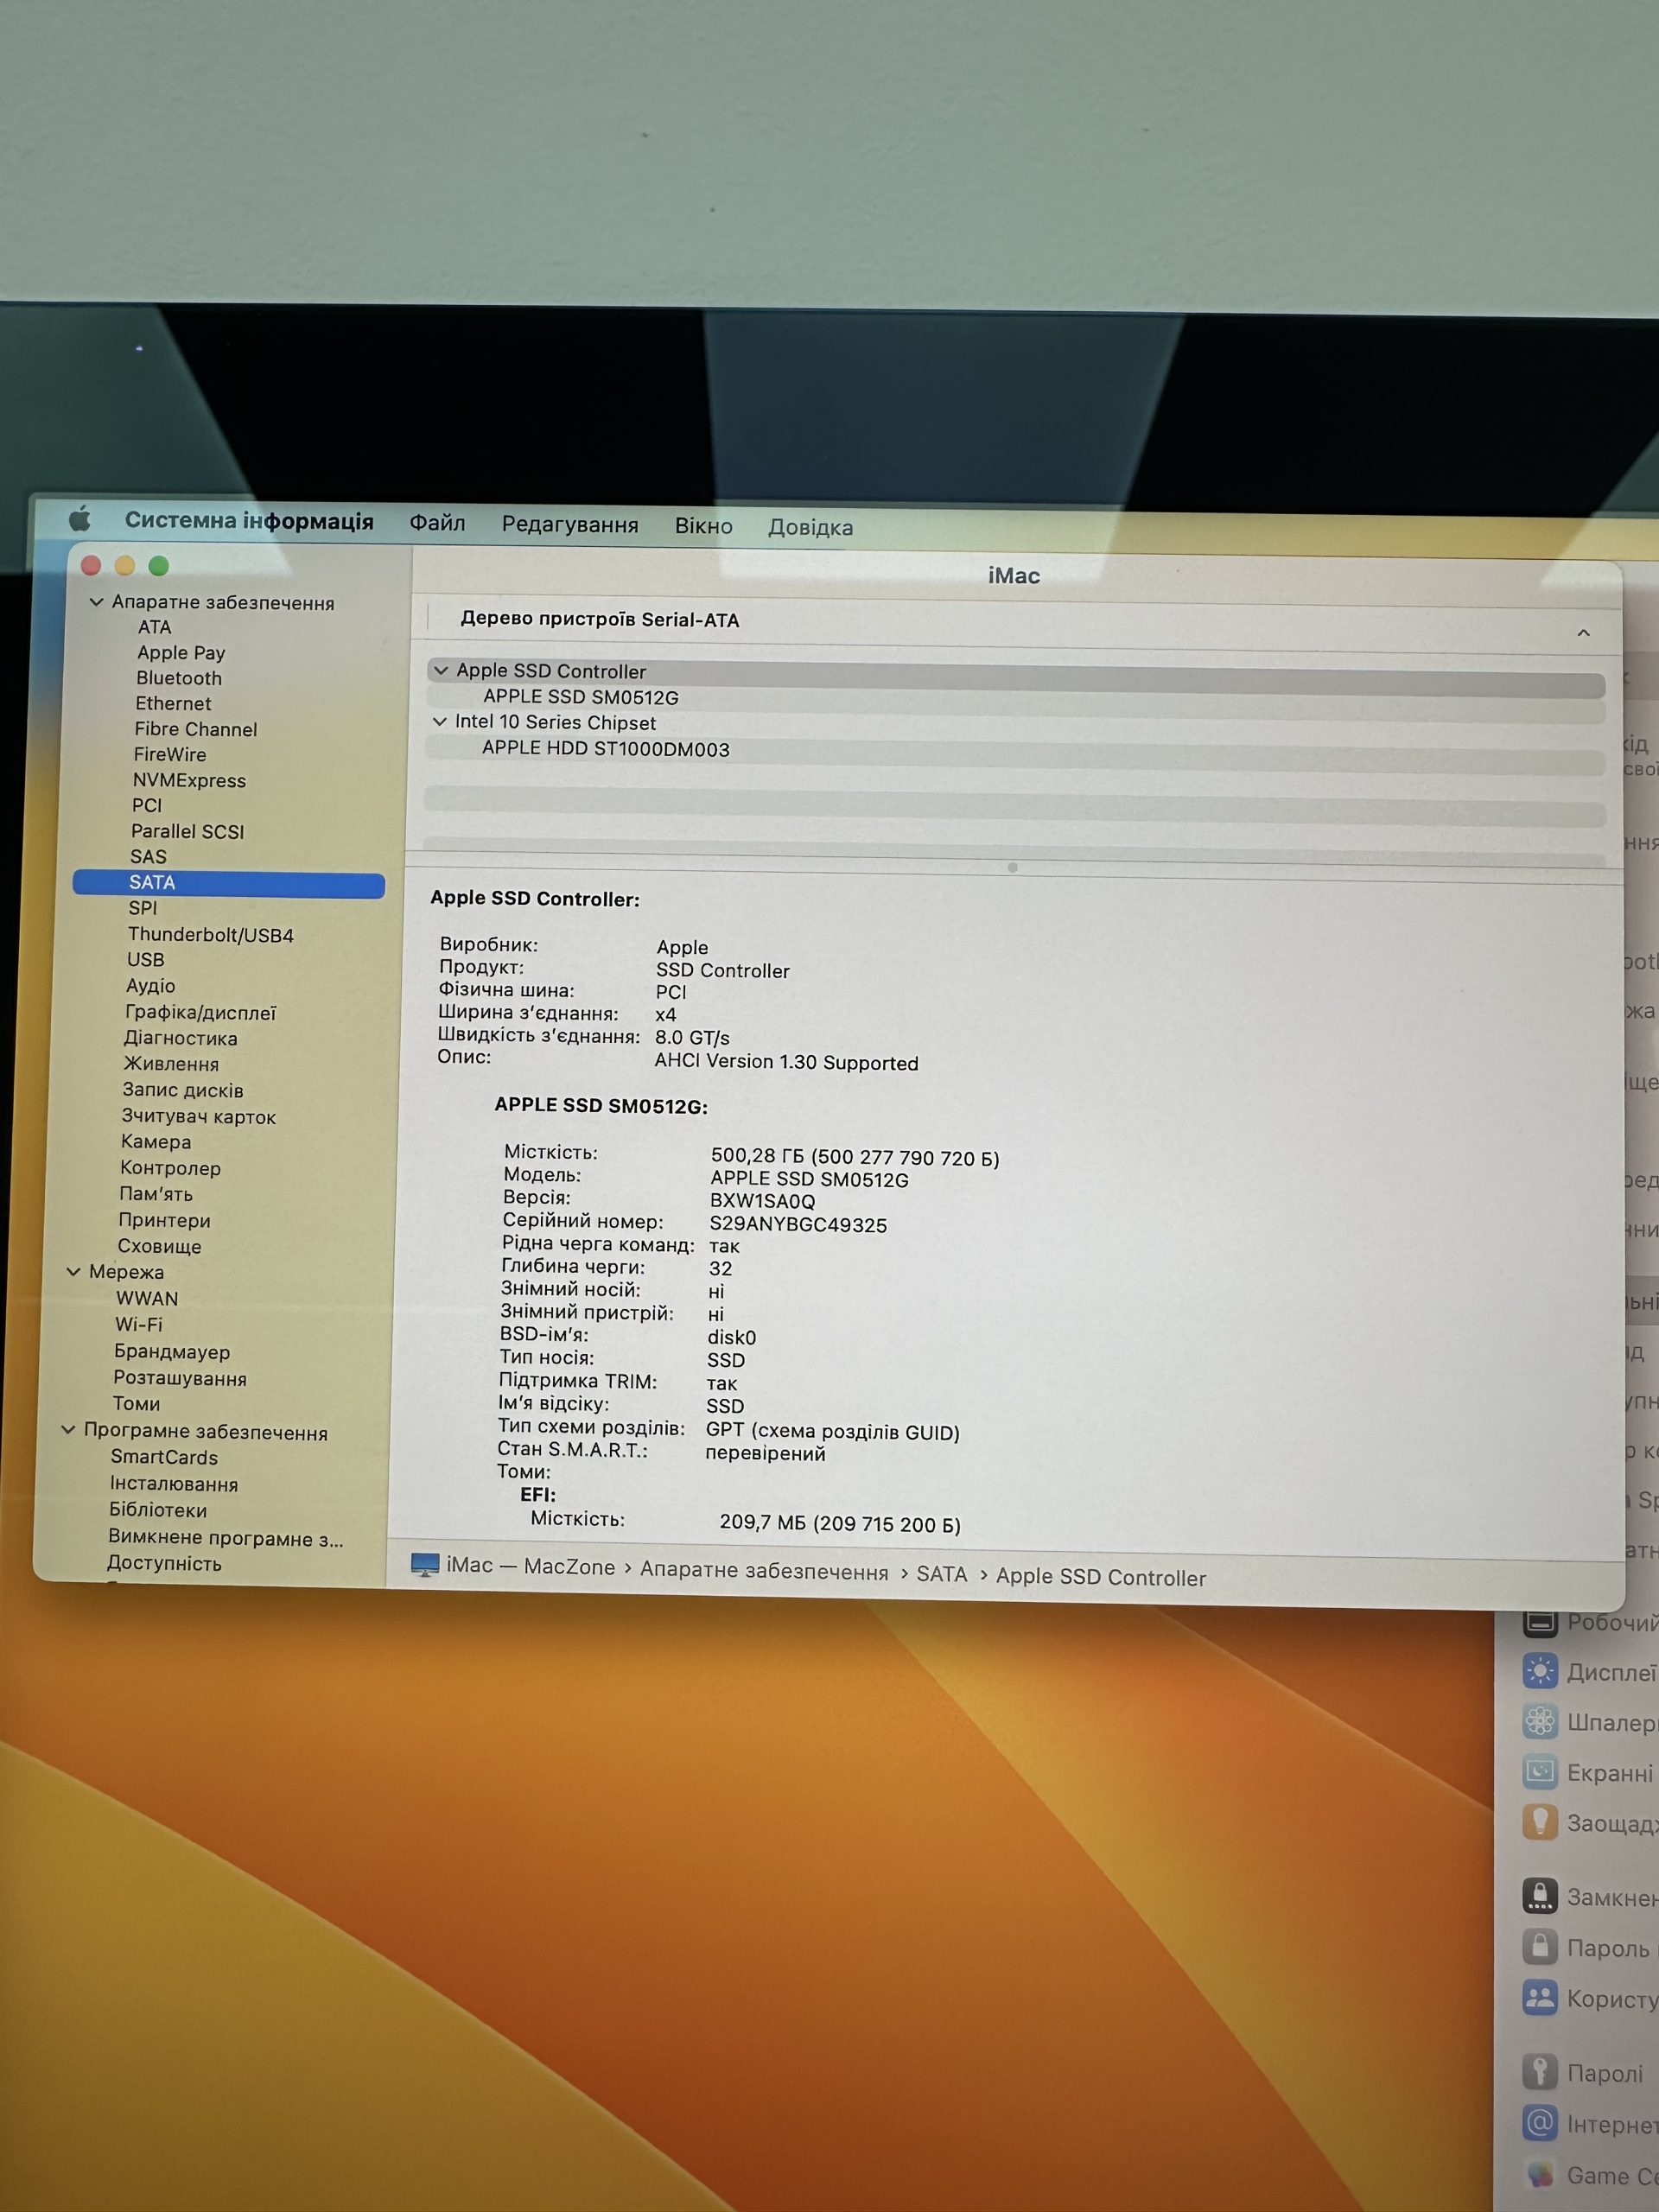This screenshot has width=1659, height=2212.
Task: Select WWAN under Мережа
Action: pyautogui.click(x=146, y=1298)
